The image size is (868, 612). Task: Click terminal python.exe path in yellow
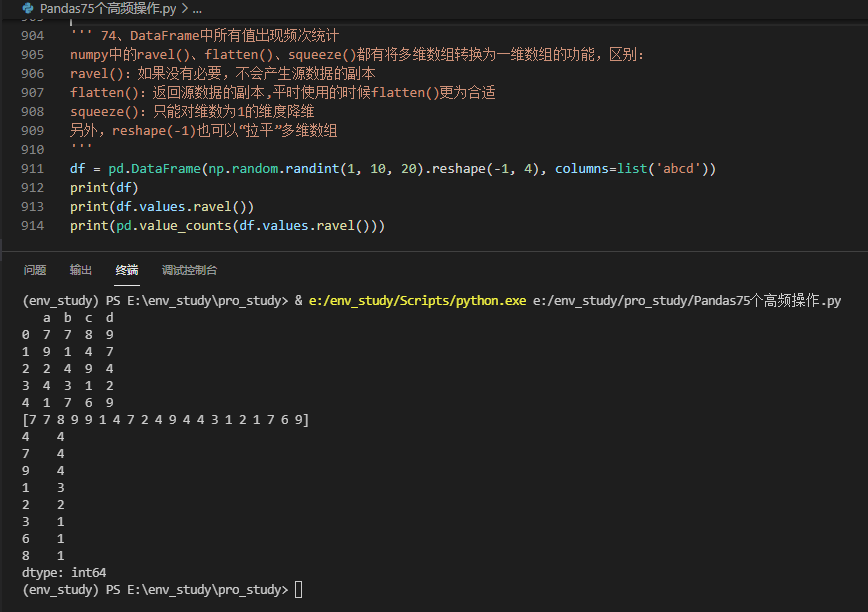pyautogui.click(x=417, y=300)
